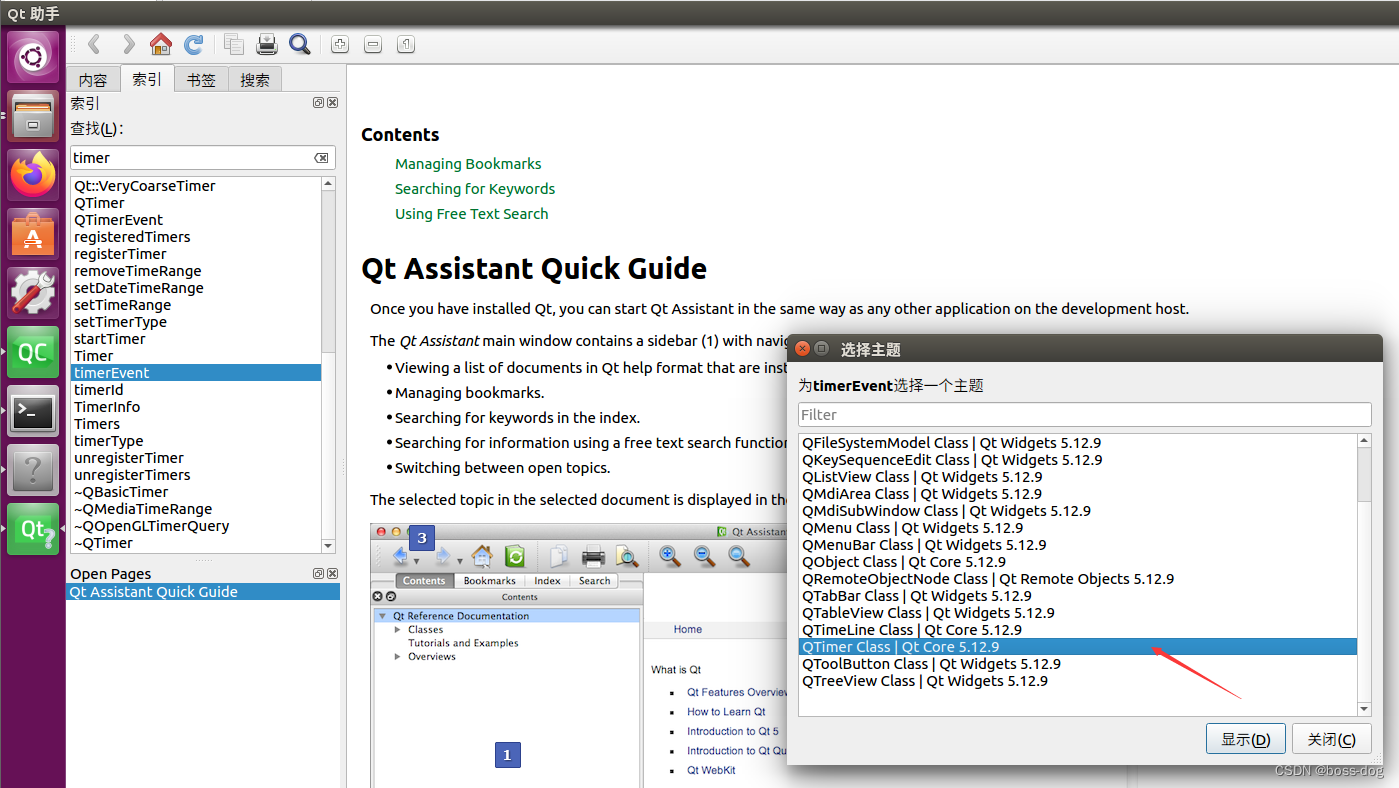Close the 选择主题 dialog via title bar
Image resolution: width=1399 pixels, height=788 pixels.
click(x=802, y=349)
